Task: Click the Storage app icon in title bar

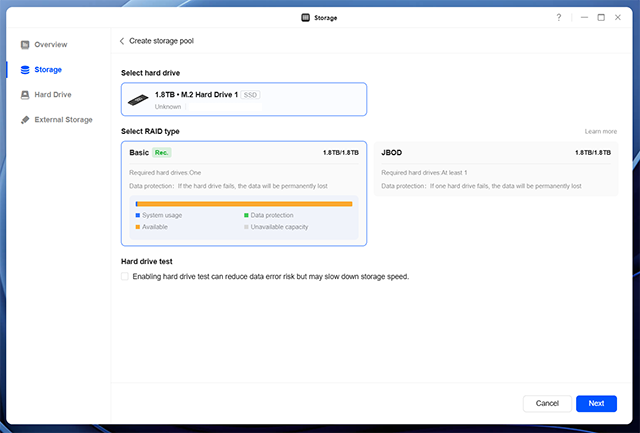Action: coord(303,17)
